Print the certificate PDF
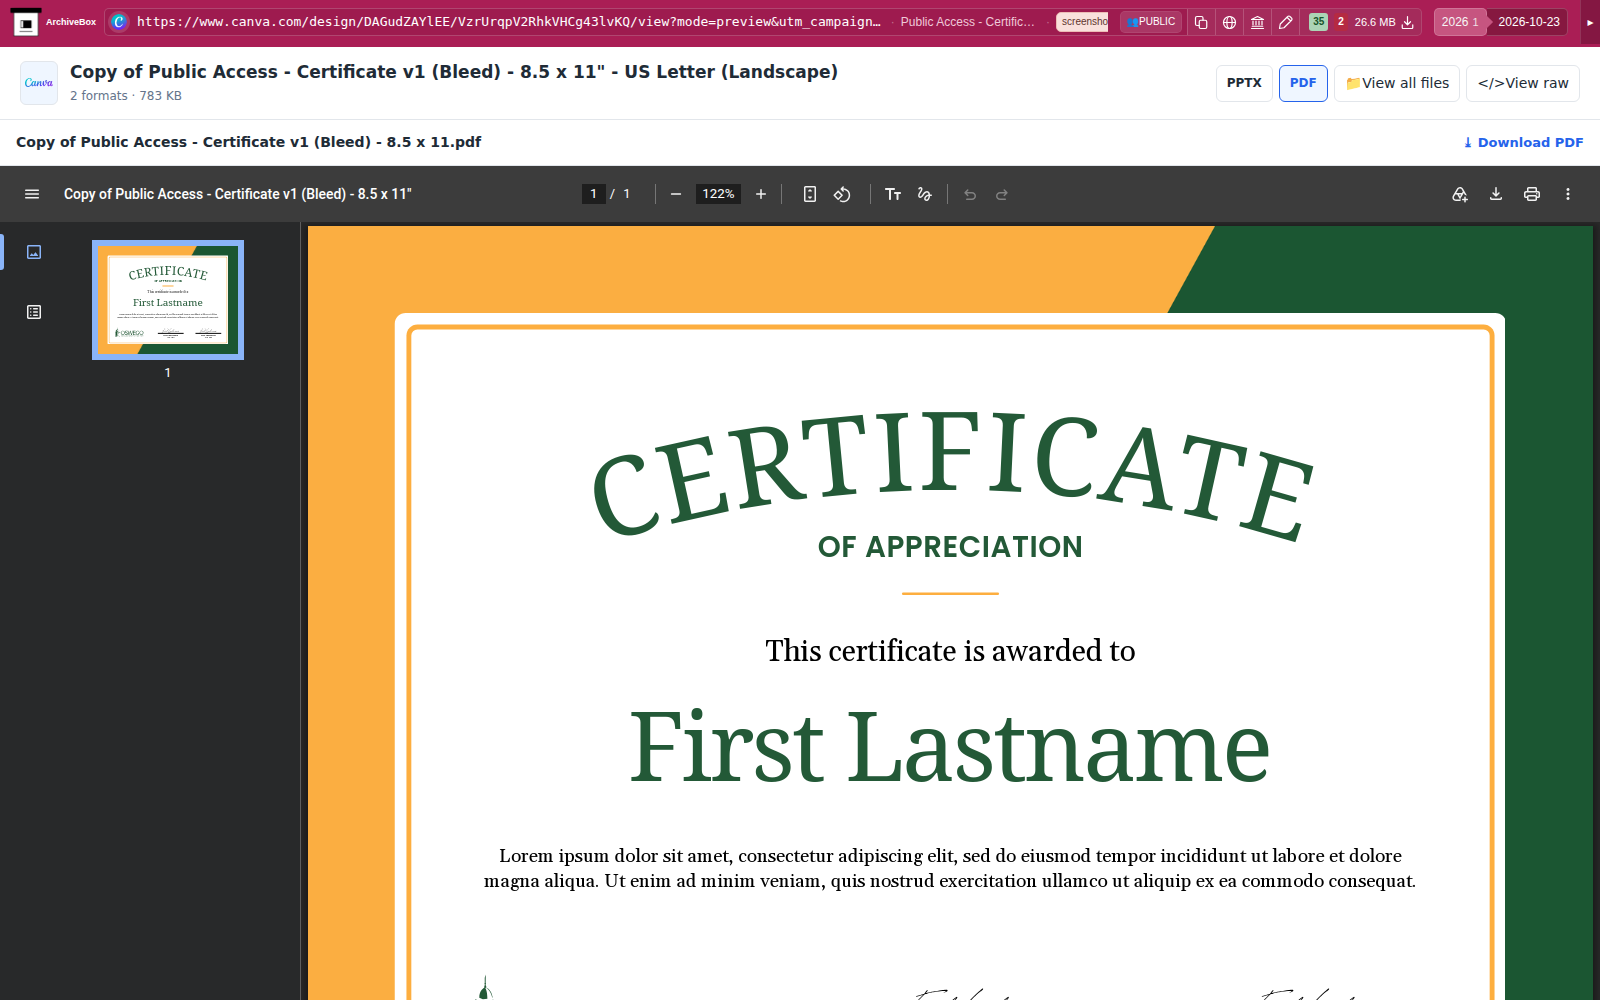1600x1000 pixels. 1532,194
